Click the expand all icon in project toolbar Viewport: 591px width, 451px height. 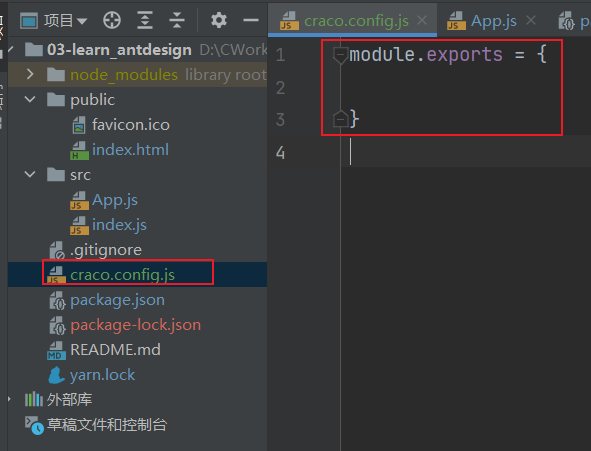click(145, 20)
